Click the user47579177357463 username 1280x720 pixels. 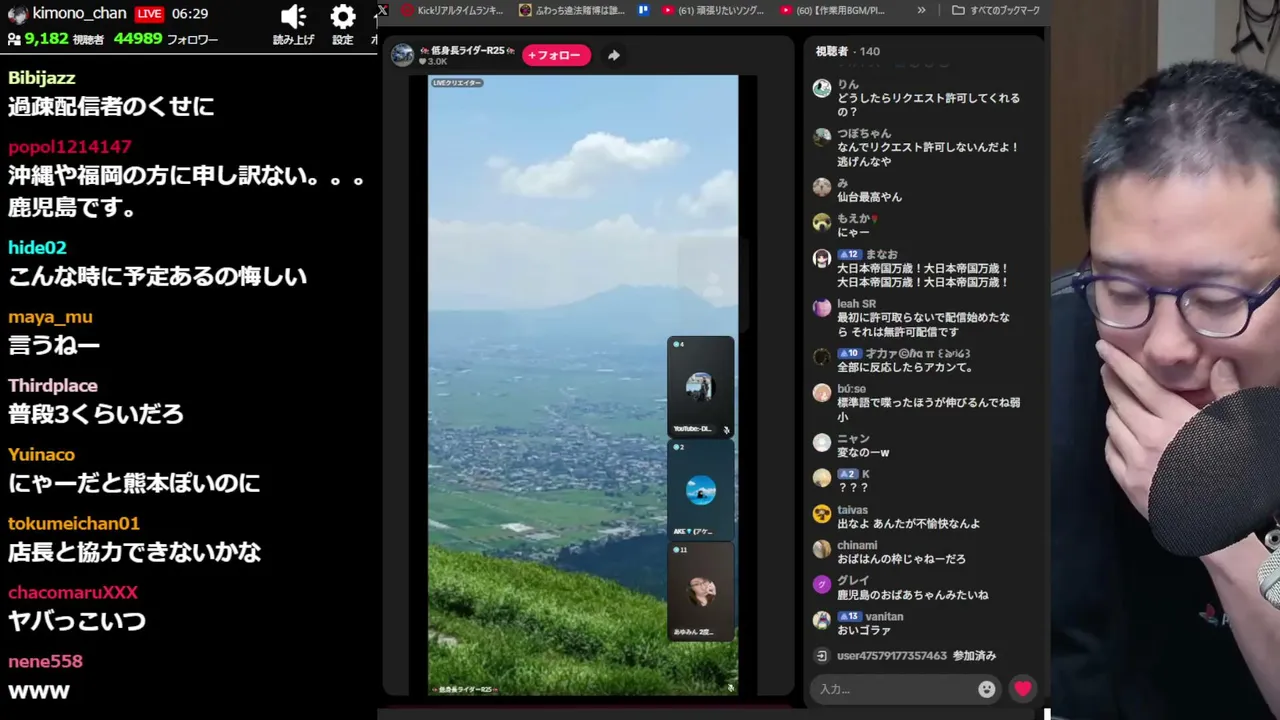(x=892, y=656)
